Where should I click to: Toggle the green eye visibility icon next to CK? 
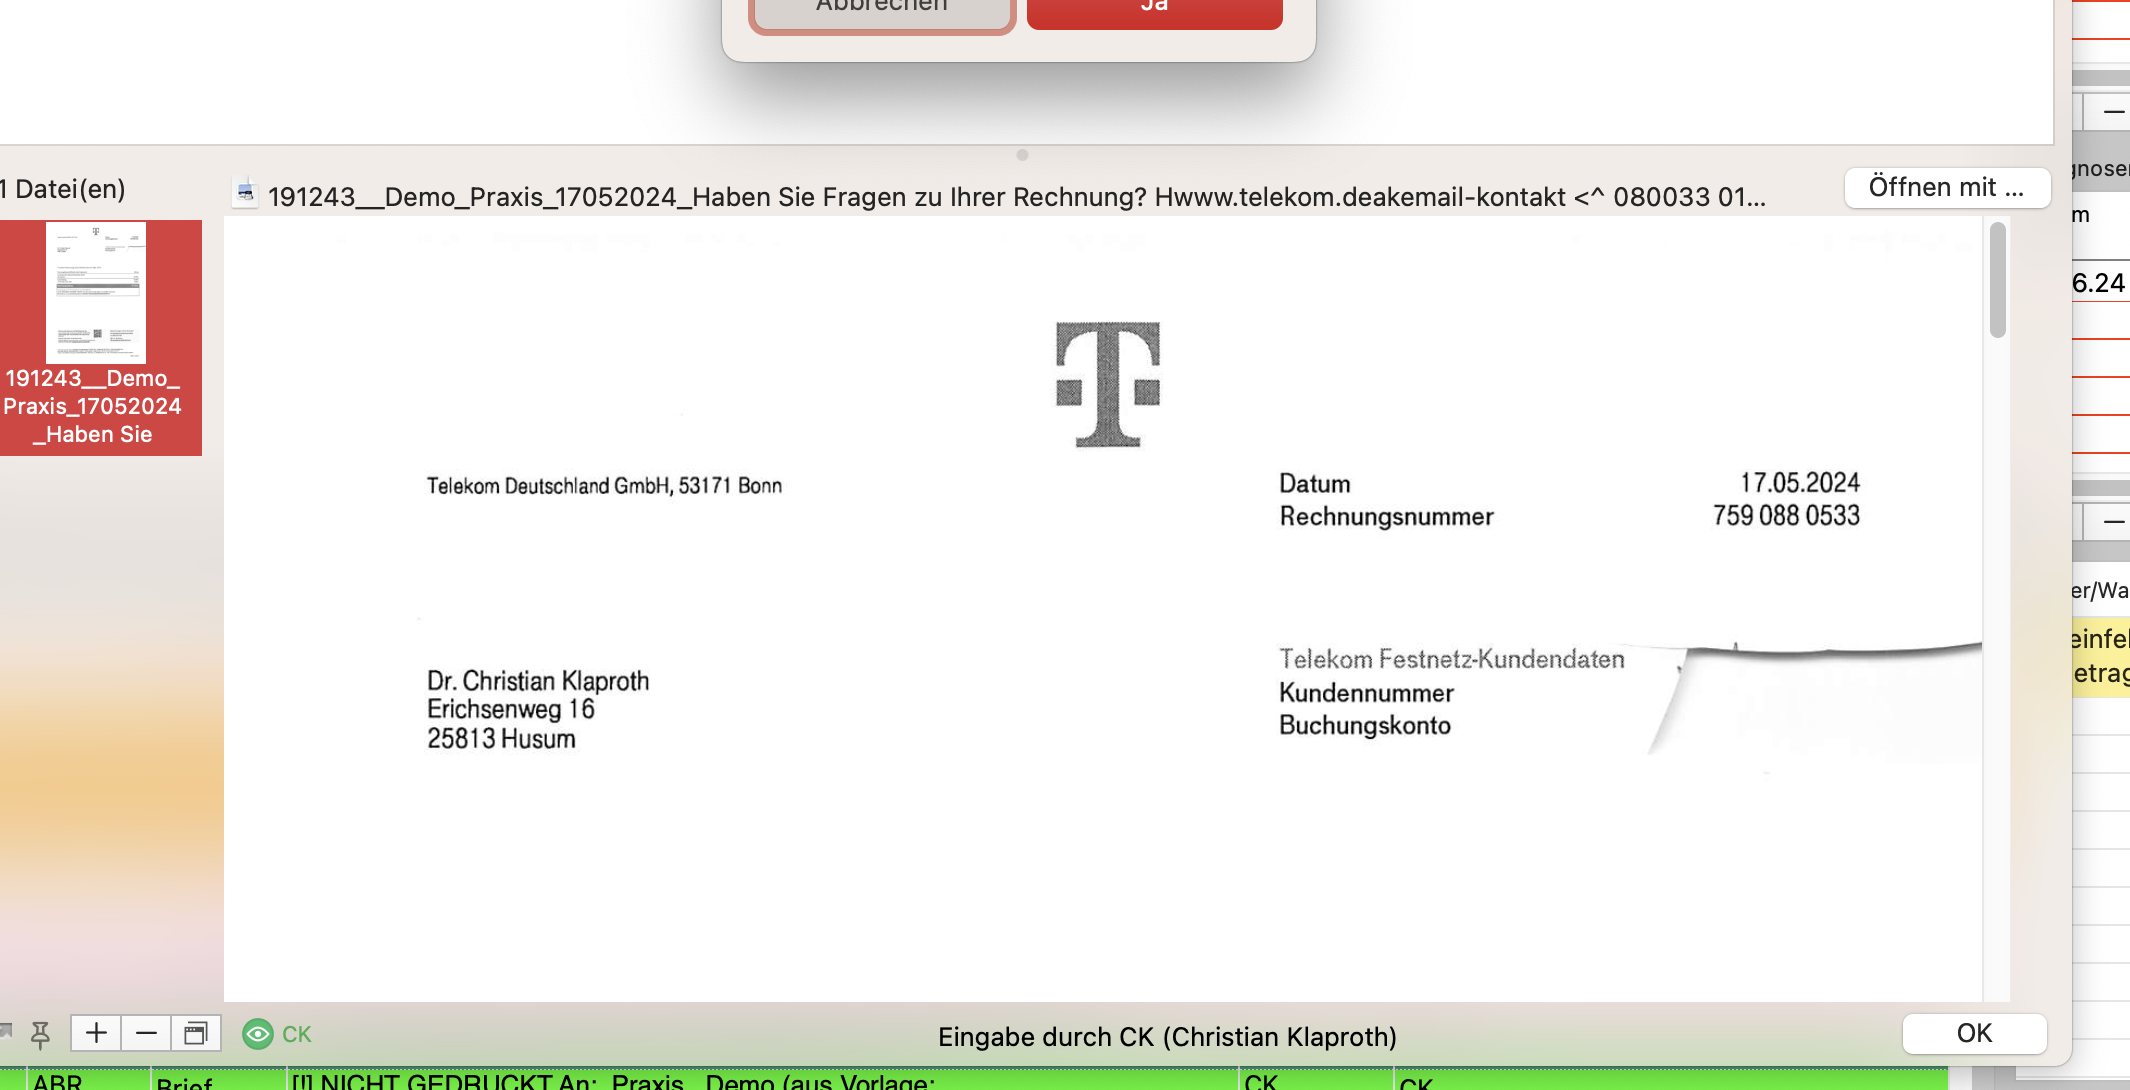click(258, 1034)
